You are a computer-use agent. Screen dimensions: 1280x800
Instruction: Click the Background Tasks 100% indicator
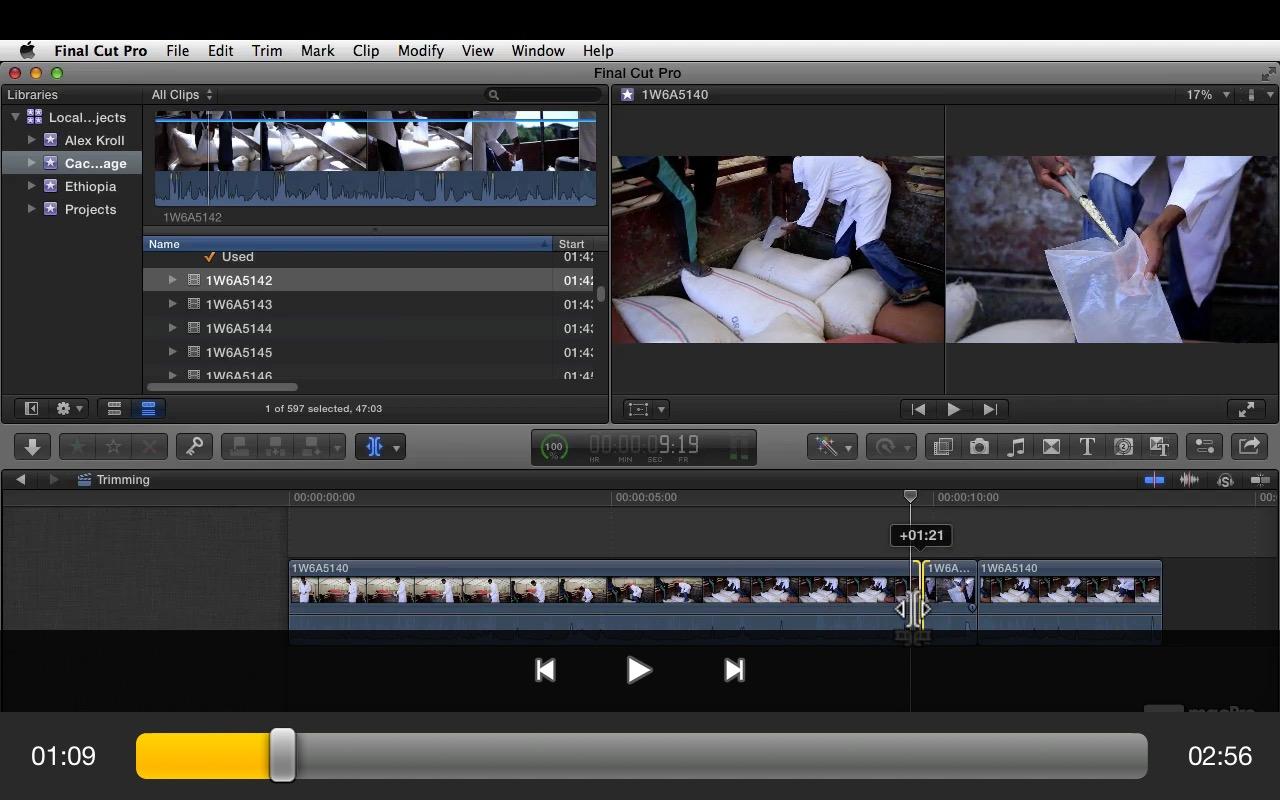(553, 447)
